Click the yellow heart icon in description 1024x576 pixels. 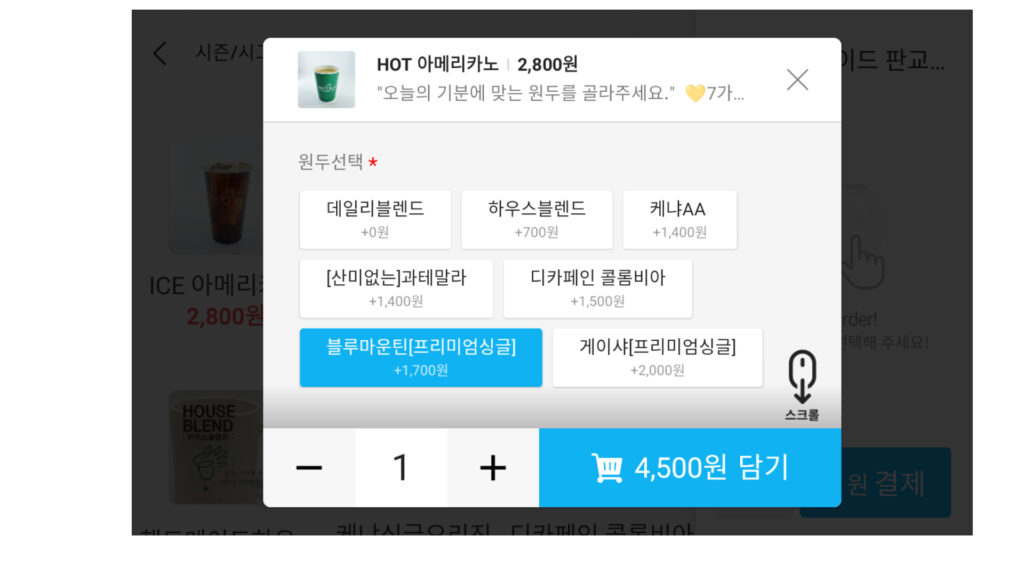point(695,93)
